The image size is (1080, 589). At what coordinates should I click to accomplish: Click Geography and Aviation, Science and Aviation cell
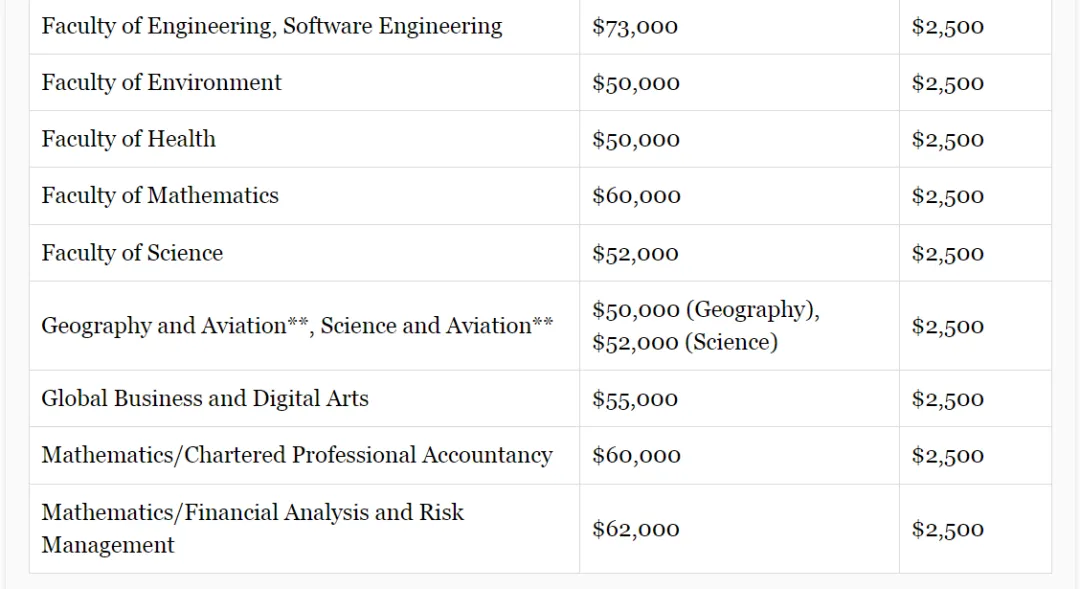(x=304, y=326)
